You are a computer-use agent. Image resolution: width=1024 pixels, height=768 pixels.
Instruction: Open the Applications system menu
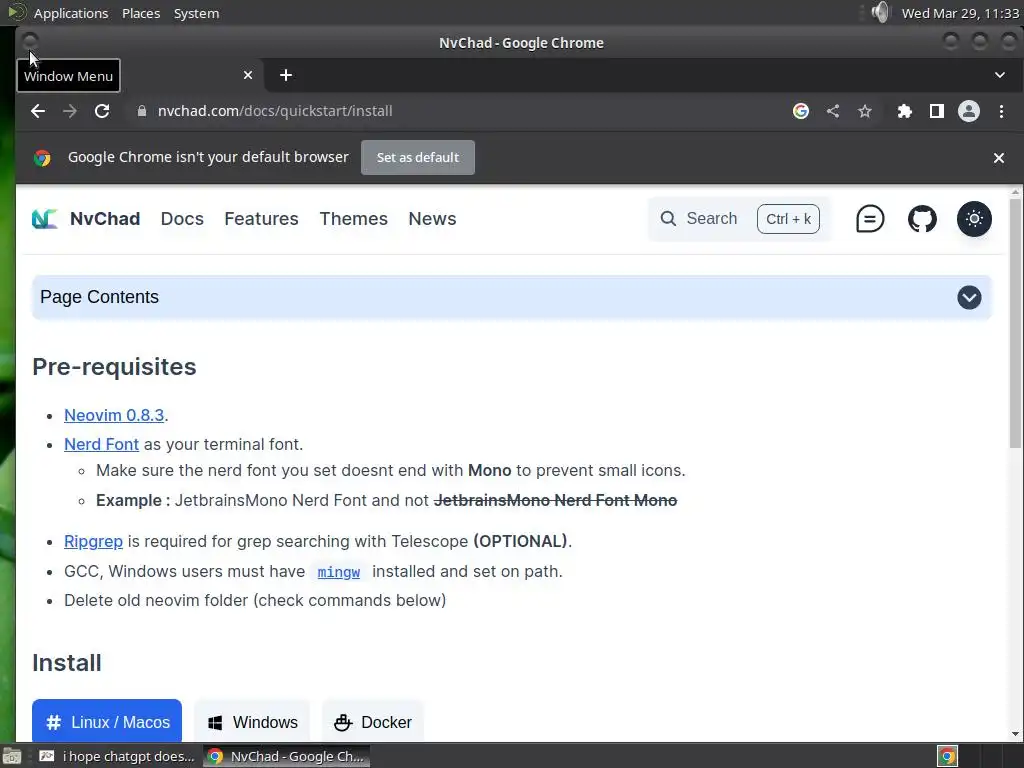(x=71, y=13)
